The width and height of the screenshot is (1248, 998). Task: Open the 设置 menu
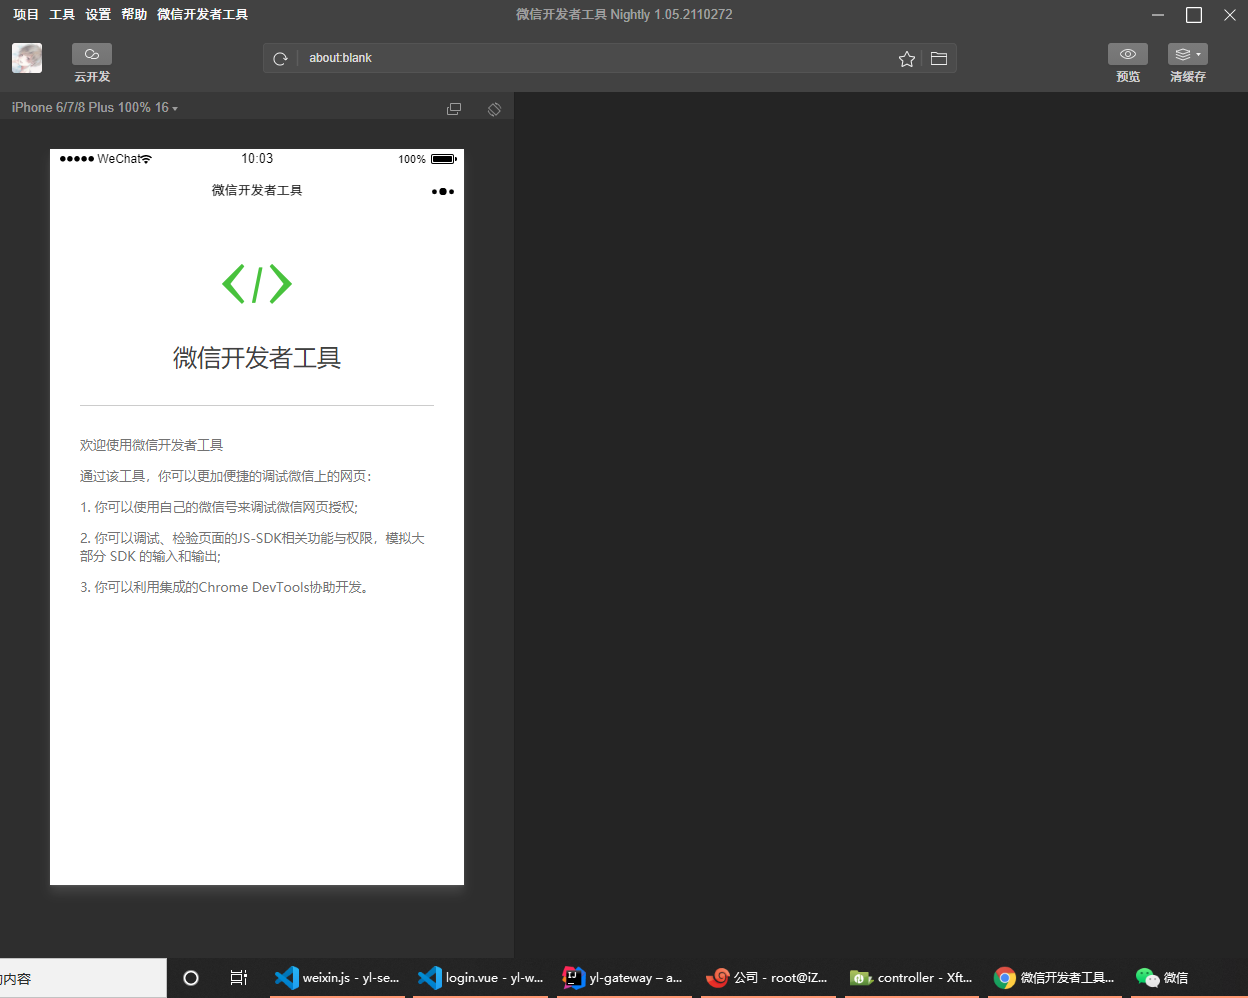(x=98, y=15)
